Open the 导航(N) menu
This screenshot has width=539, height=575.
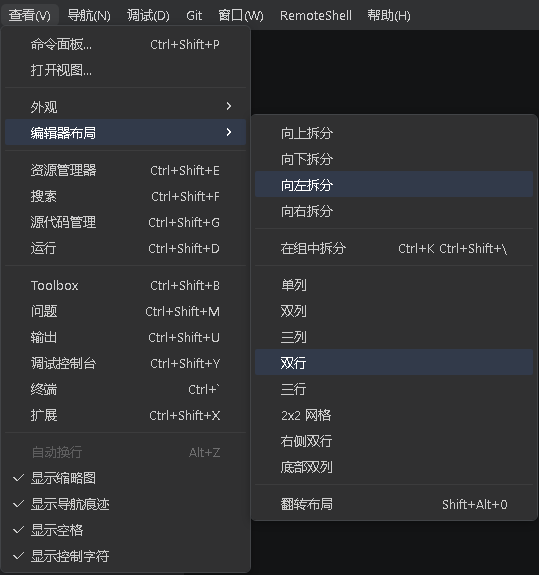[89, 15]
